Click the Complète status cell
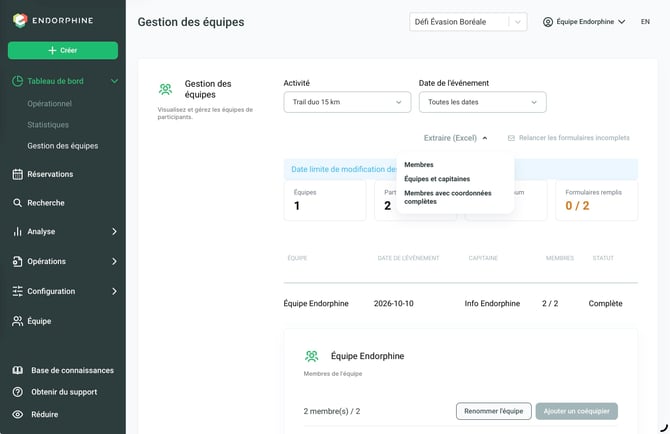This screenshot has height=434, width=670. click(605, 304)
